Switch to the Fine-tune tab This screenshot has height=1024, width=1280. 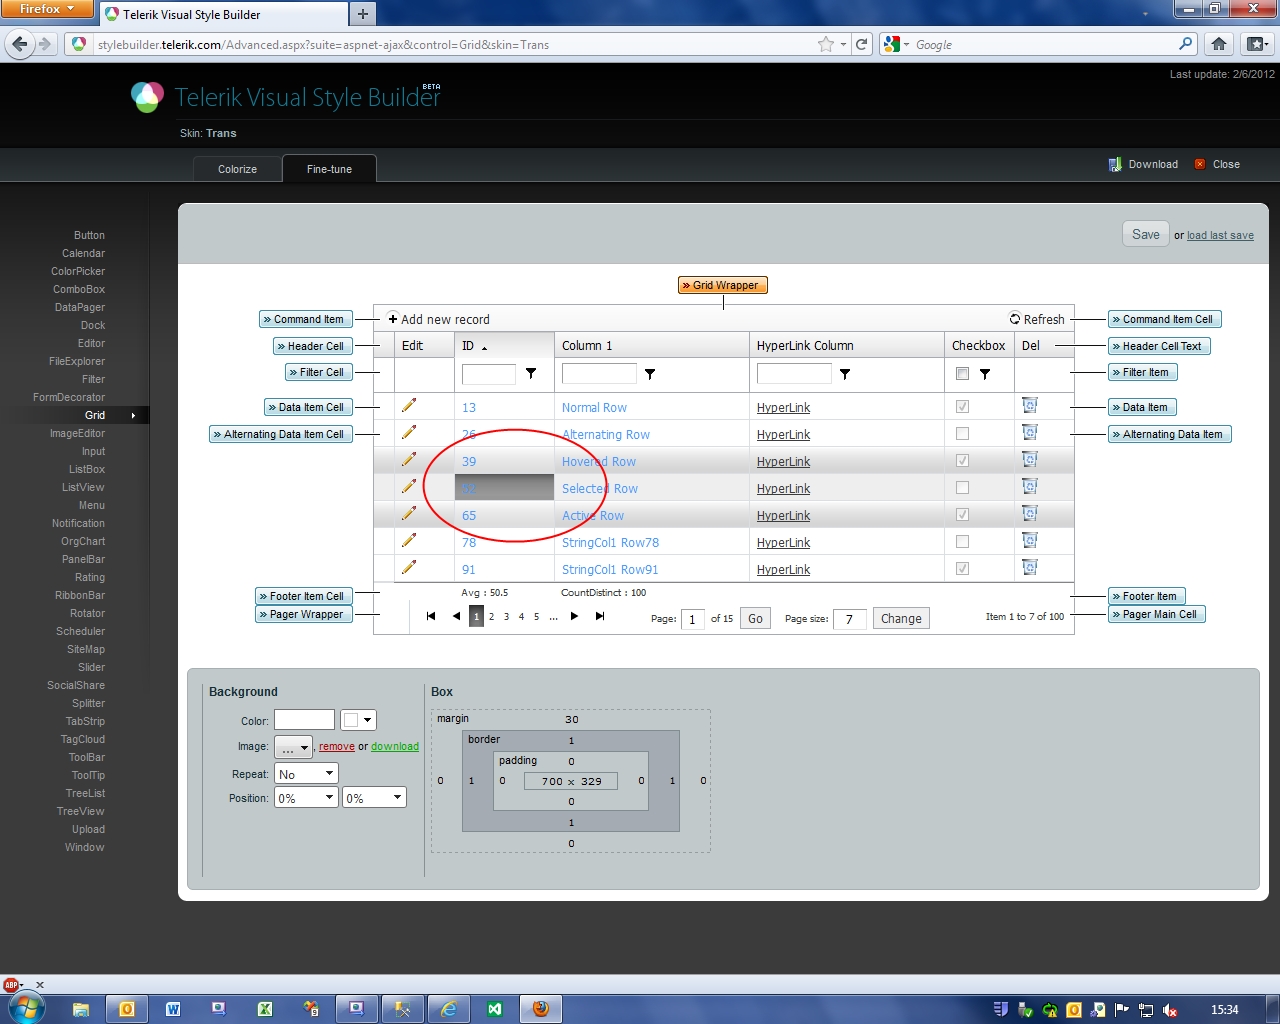[329, 169]
